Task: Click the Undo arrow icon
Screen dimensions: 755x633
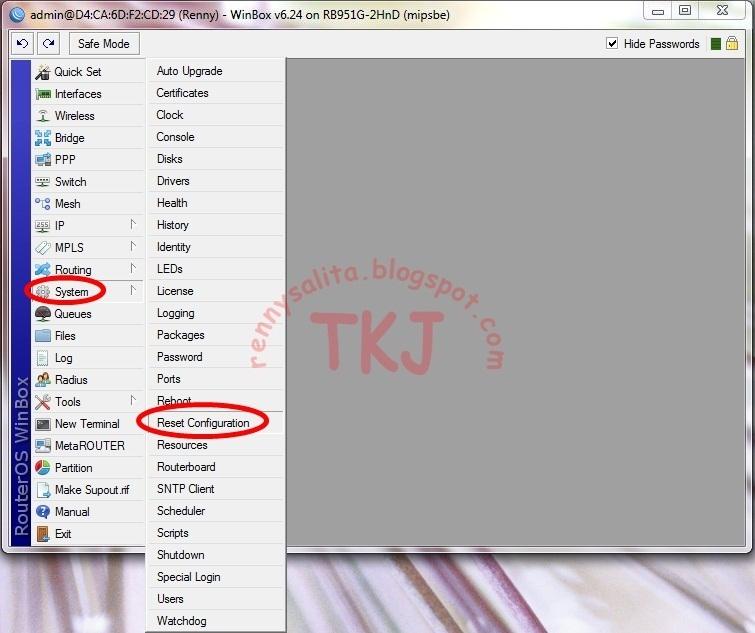Action: point(22,44)
